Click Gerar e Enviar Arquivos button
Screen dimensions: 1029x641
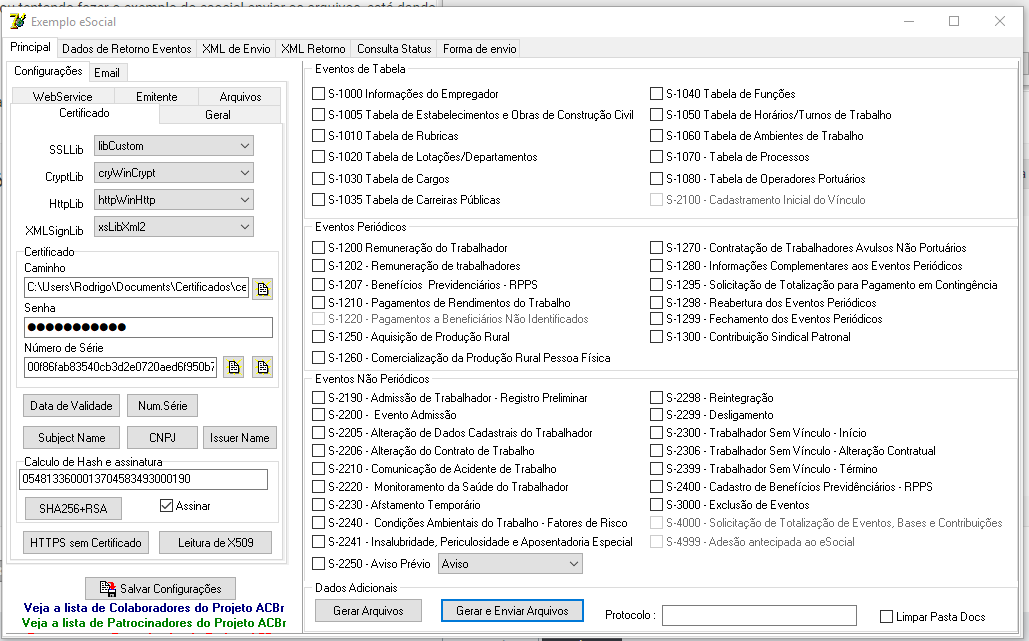pos(513,611)
